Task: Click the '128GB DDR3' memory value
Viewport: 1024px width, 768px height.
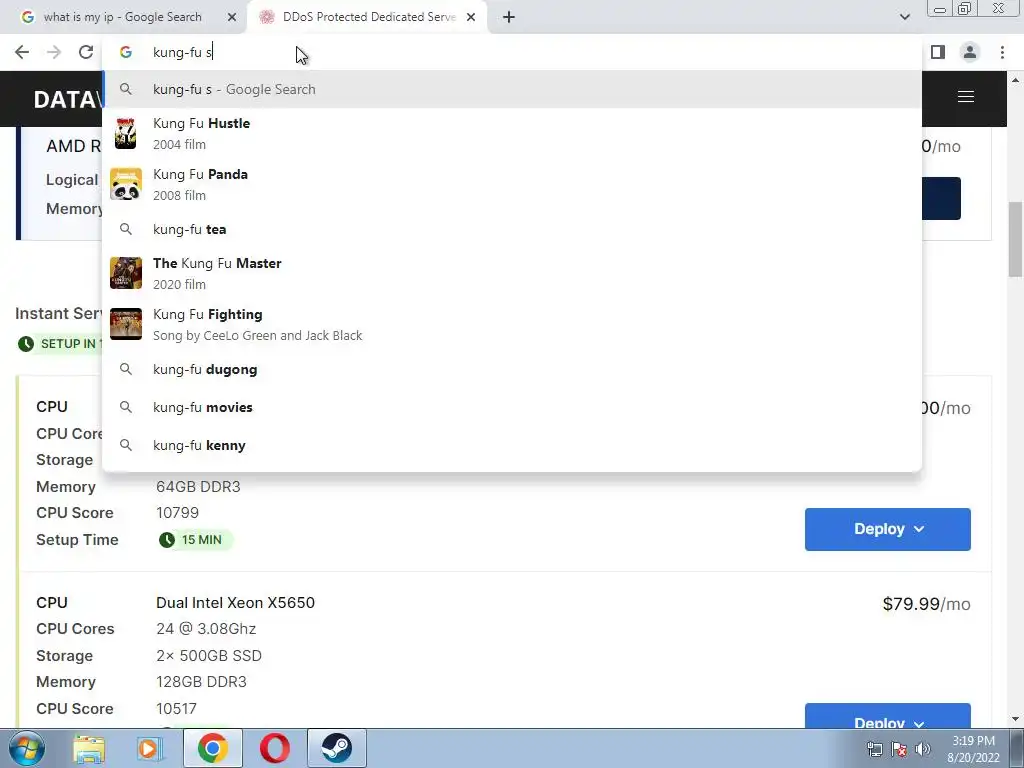Action: (201, 682)
